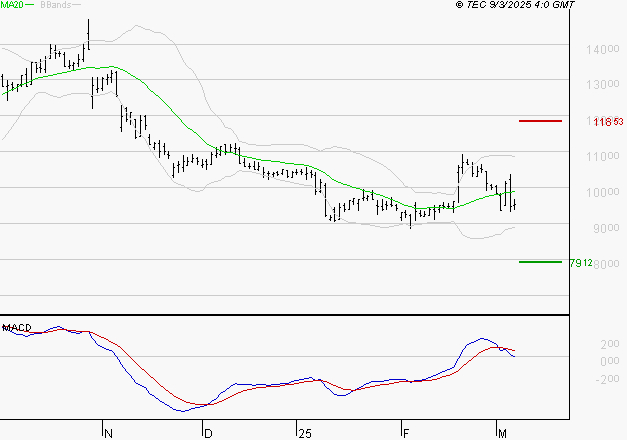
Task: Click the MACD 200 scale label
Action: pos(610,344)
